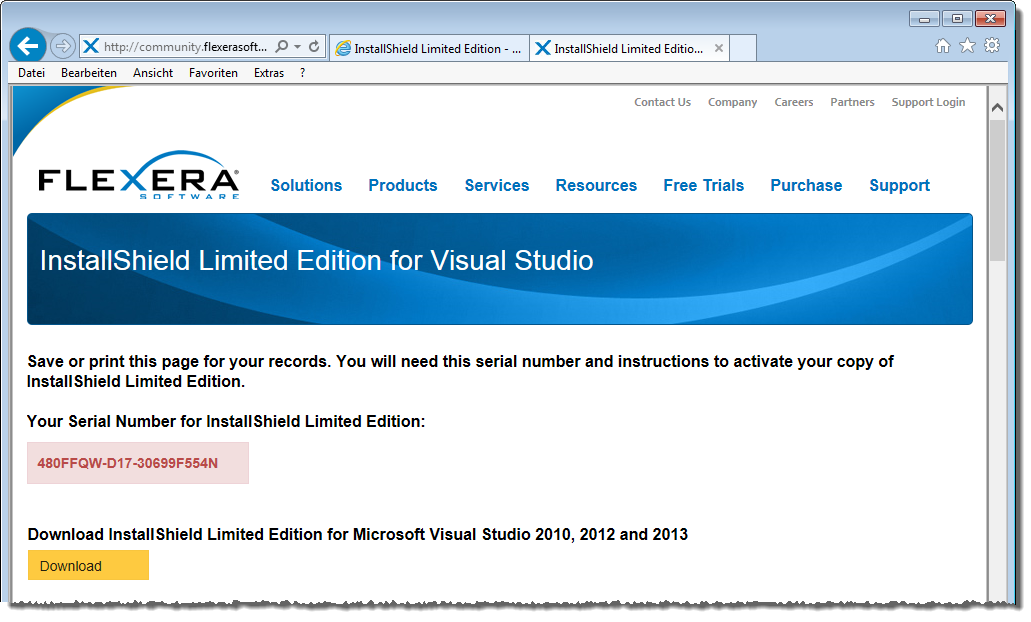Select the active Flexera InstallShield tab

pyautogui.click(x=629, y=48)
